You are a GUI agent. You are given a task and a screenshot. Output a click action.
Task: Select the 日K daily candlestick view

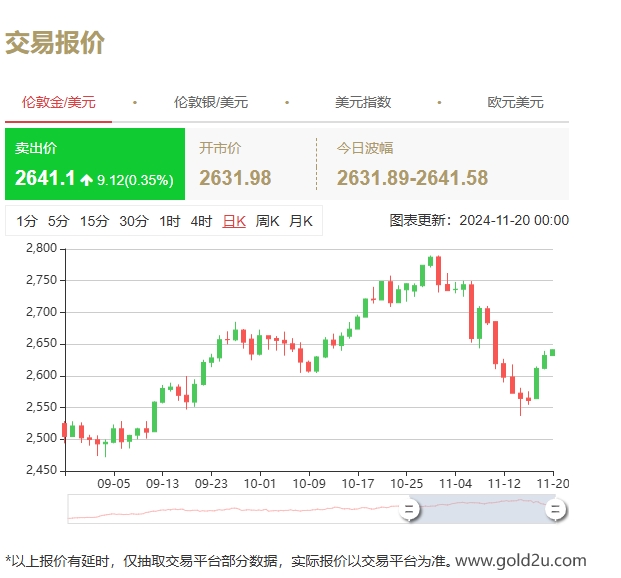click(234, 221)
